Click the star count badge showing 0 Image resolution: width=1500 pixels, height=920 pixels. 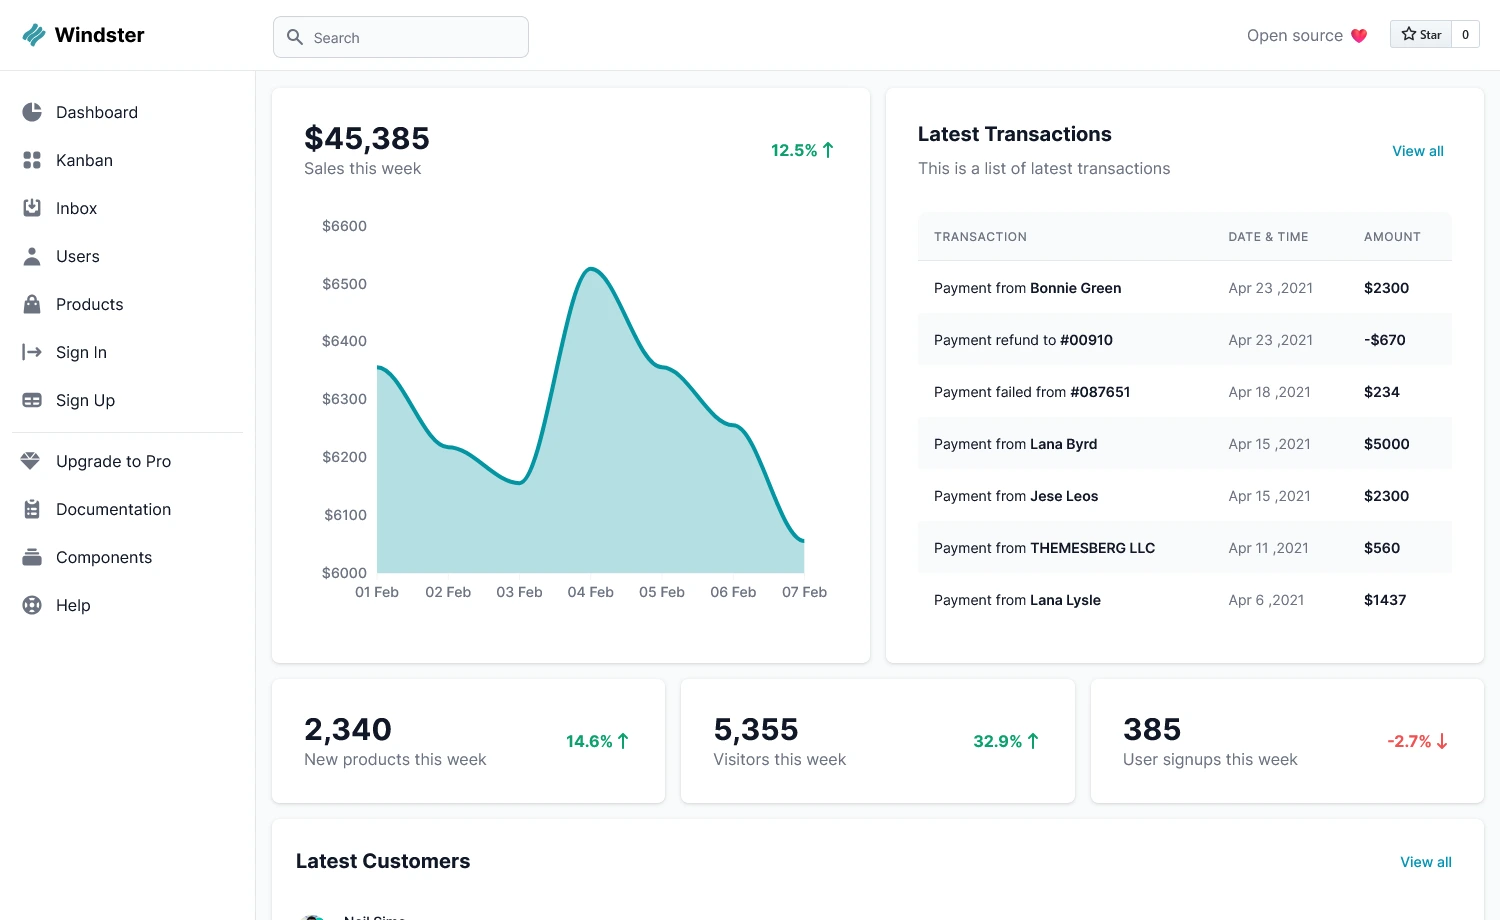(1465, 33)
